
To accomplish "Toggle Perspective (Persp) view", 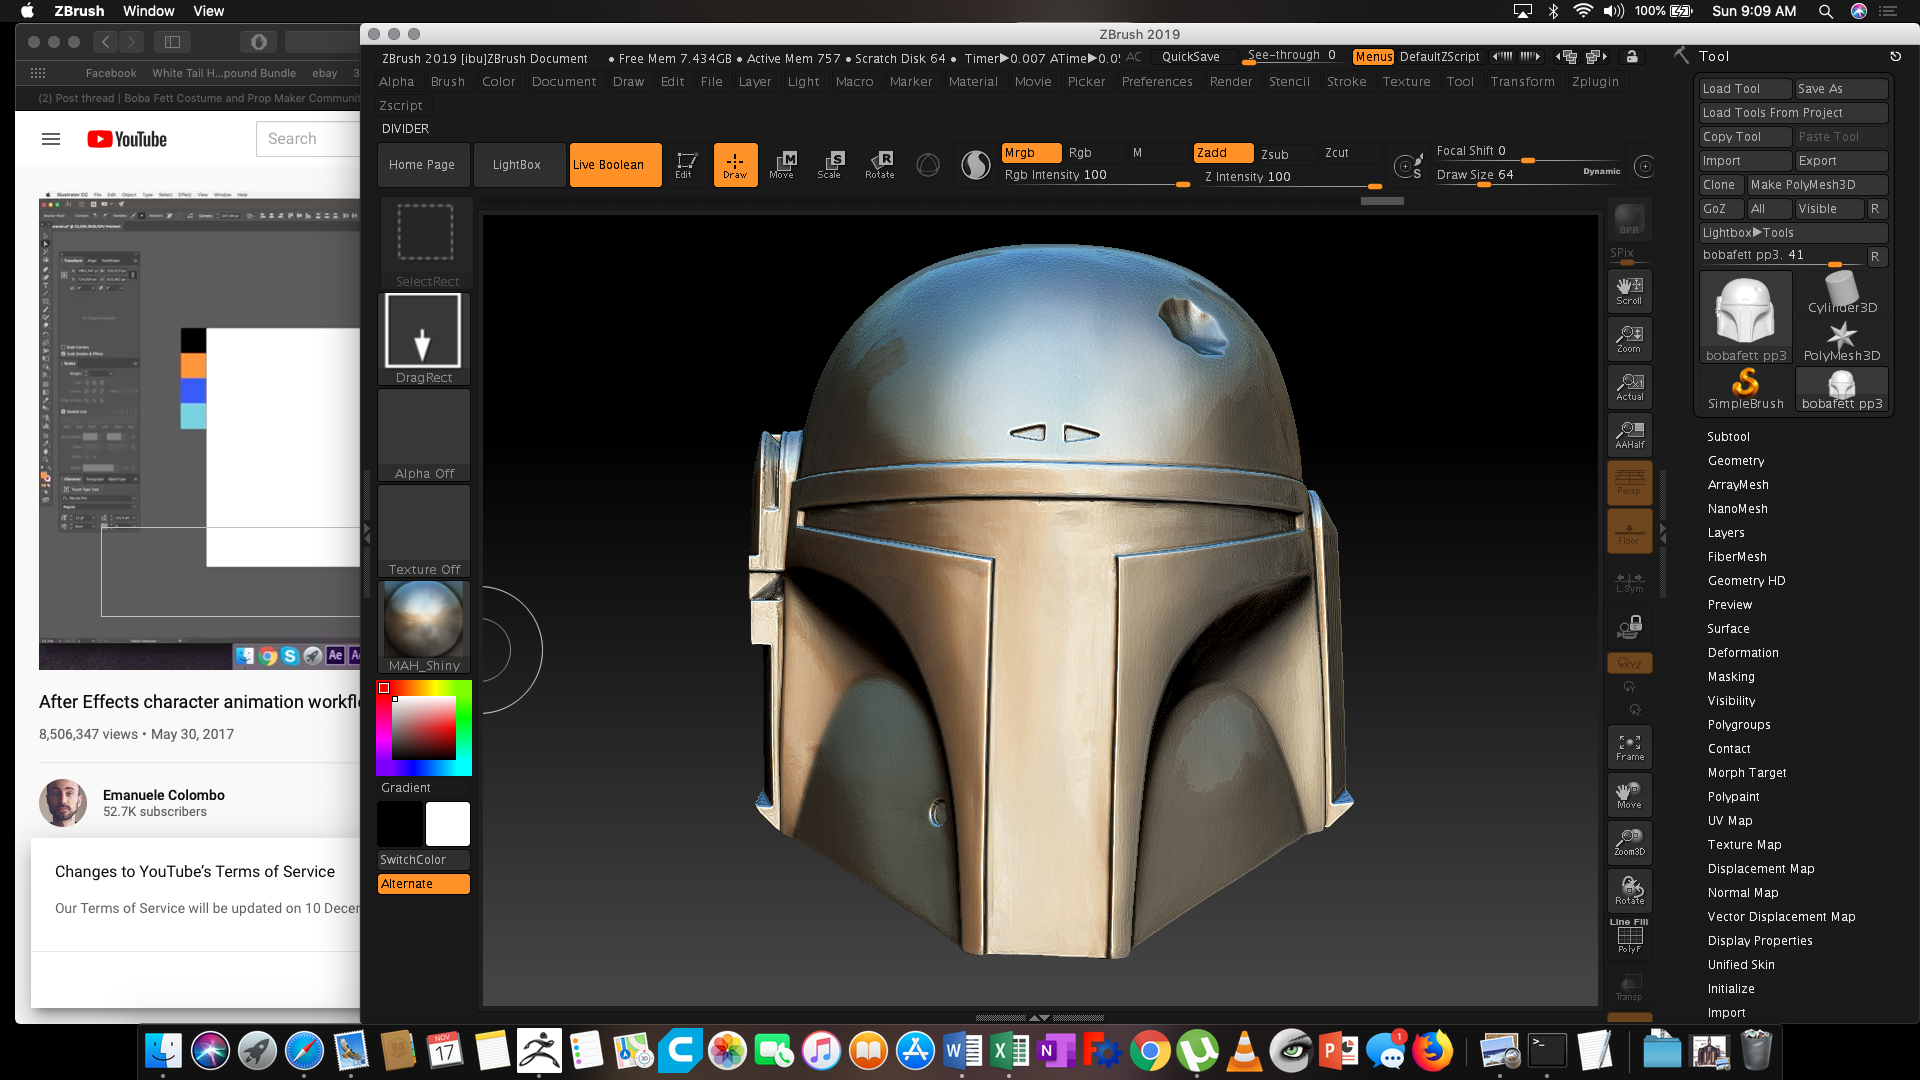I will [1629, 483].
